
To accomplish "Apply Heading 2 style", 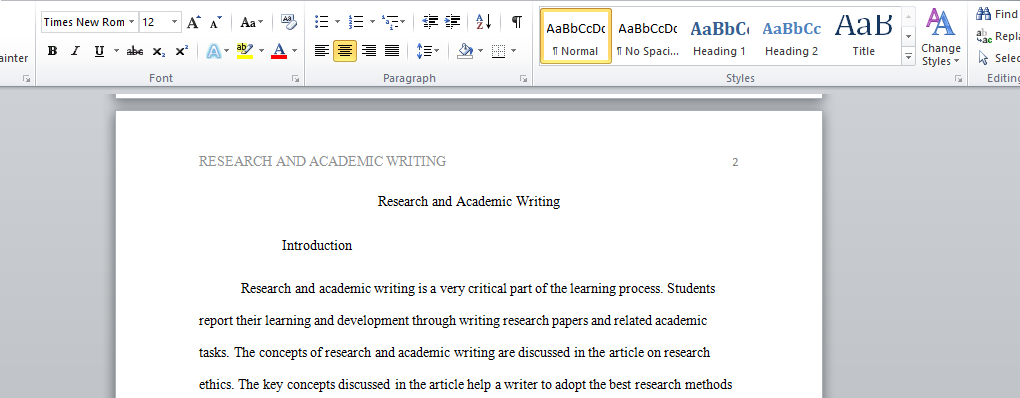I will tap(792, 36).
